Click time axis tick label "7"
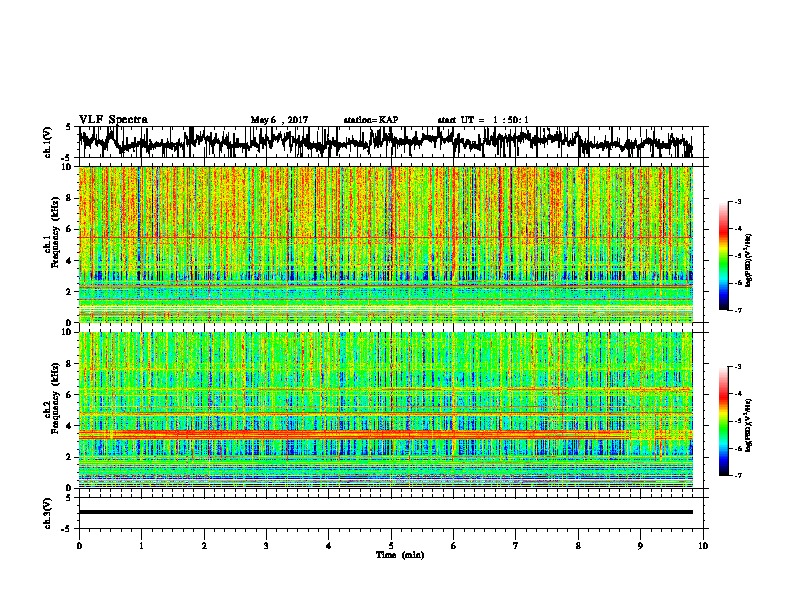This screenshot has height=612, width=792. [x=516, y=546]
